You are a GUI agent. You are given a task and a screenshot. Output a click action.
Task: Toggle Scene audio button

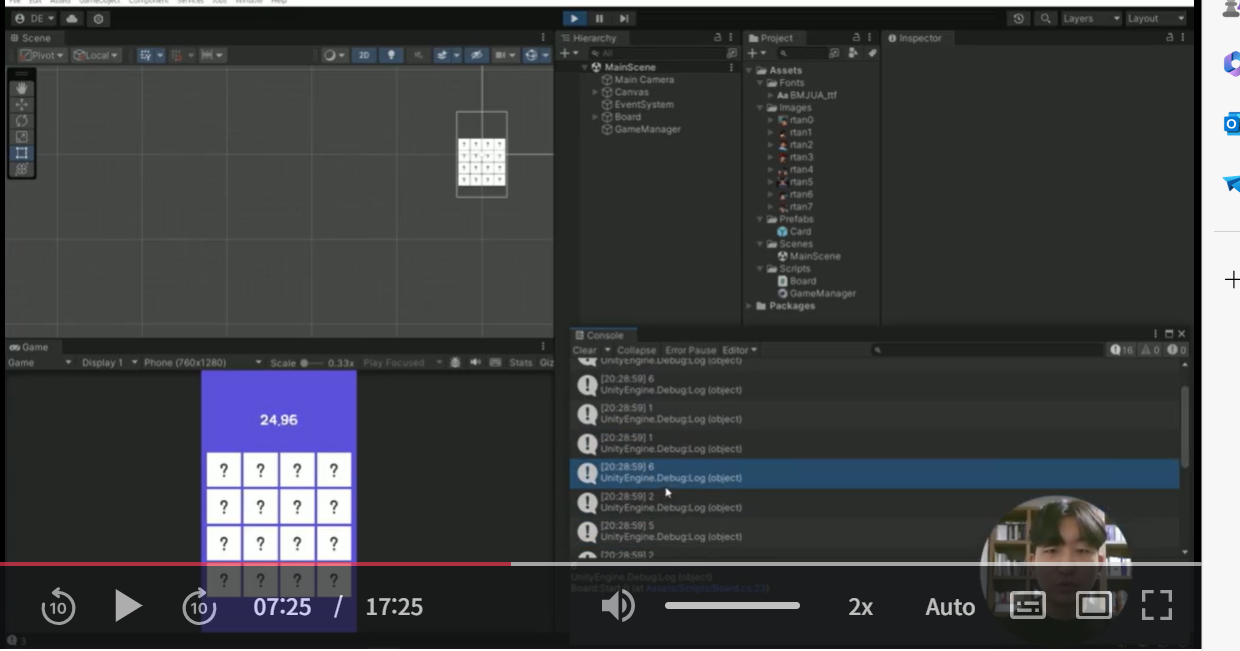click(418, 56)
